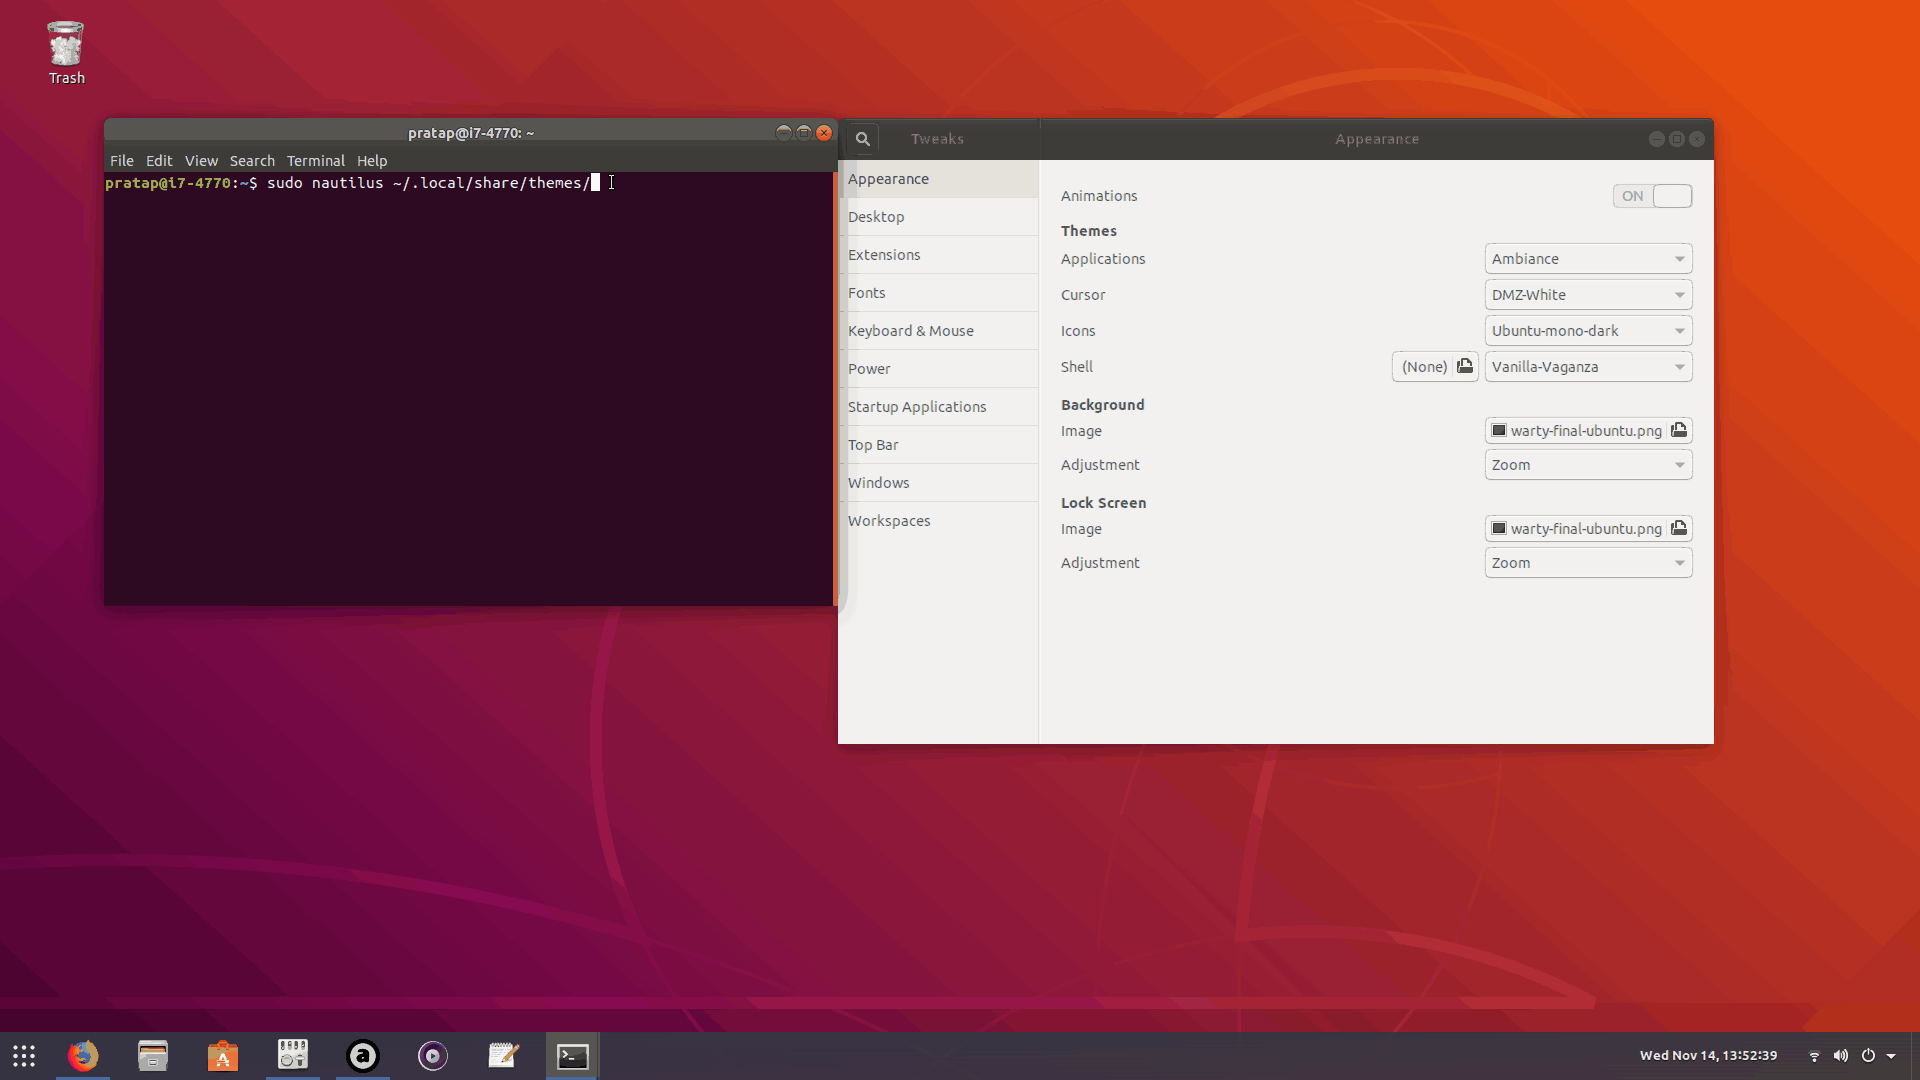
Task: Switch to the Fonts section in Tweaks
Action: [x=867, y=292]
